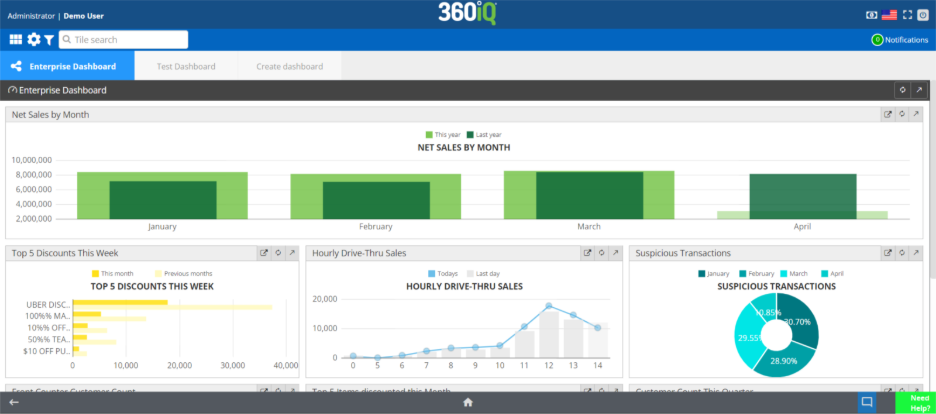936x414 pixels.
Task: Click the US flag language icon
Action: pyautogui.click(x=888, y=15)
